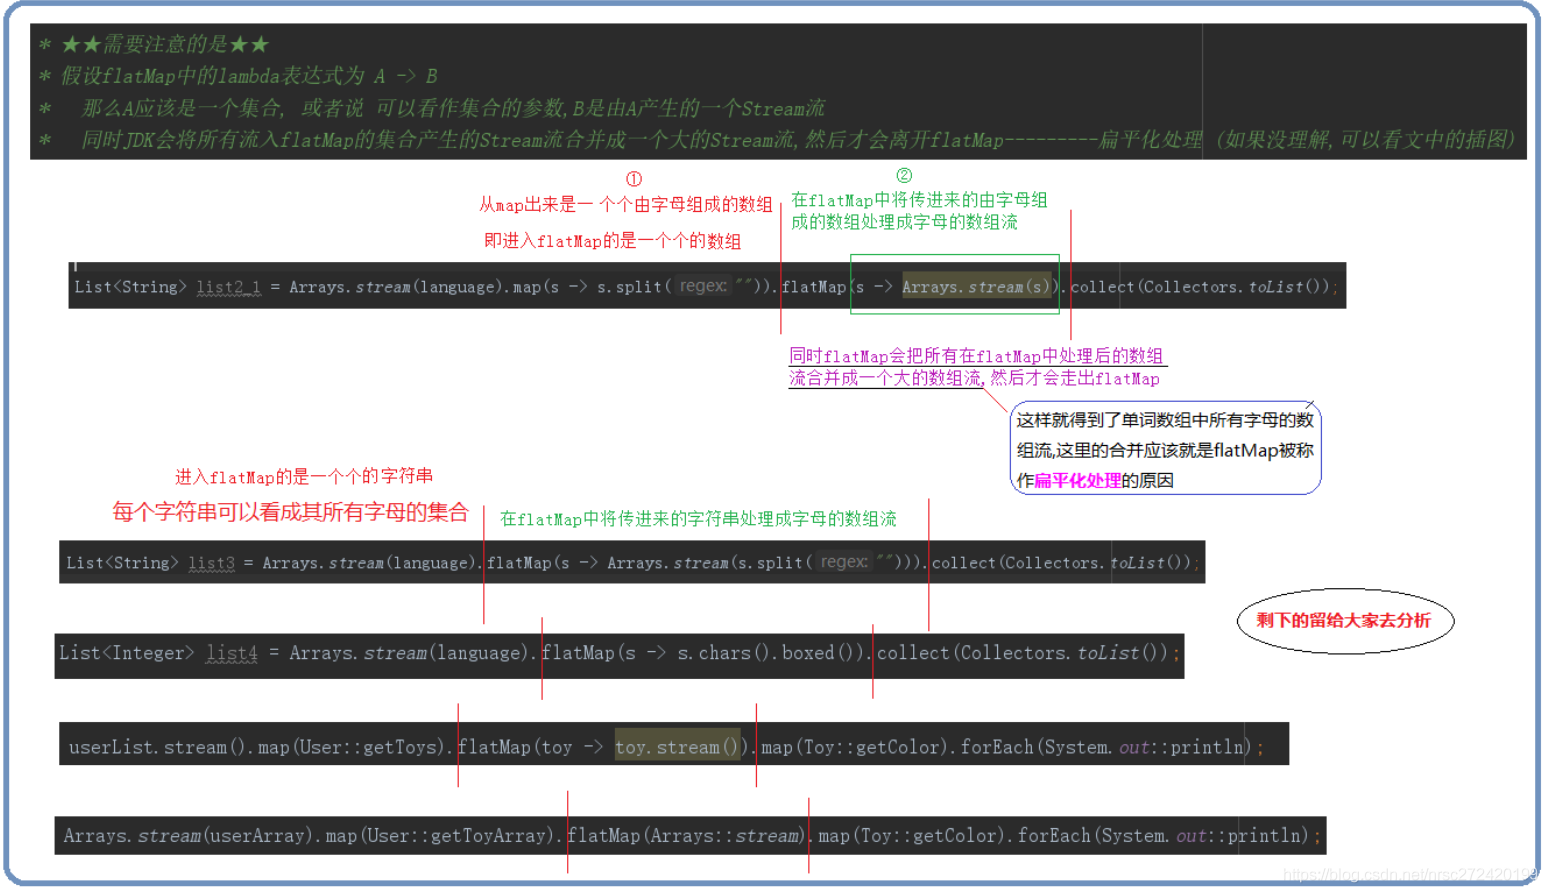
Task: Click Arrays::stream inside the last flatMap
Action: [726, 835]
